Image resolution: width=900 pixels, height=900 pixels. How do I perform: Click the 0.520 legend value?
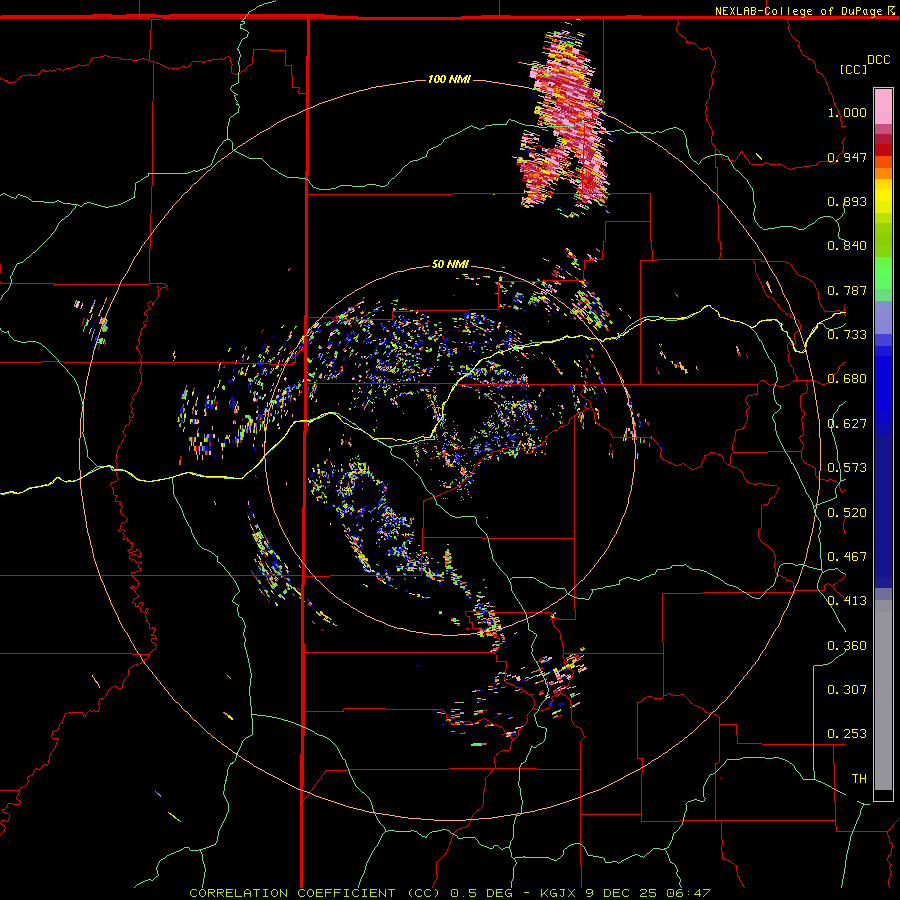point(847,512)
